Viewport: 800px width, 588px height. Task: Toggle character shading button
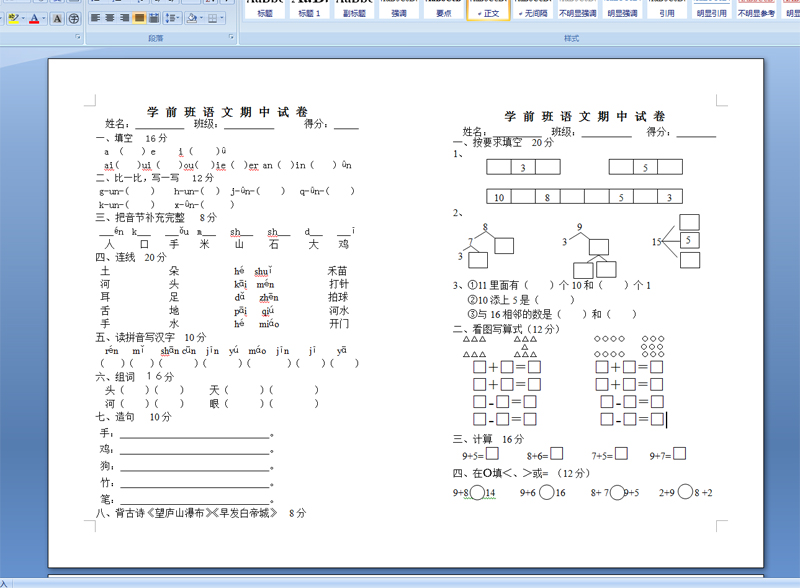pos(58,19)
